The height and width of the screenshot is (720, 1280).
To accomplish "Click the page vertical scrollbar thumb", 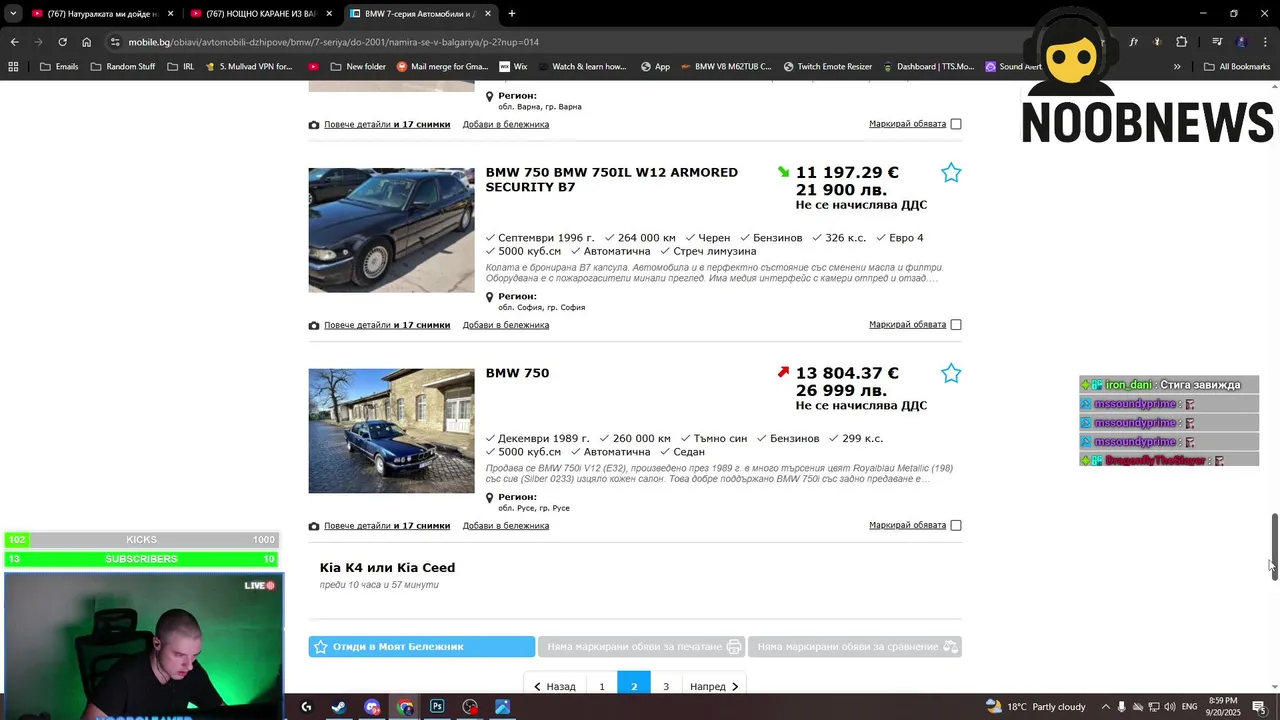I will 1274,545.
